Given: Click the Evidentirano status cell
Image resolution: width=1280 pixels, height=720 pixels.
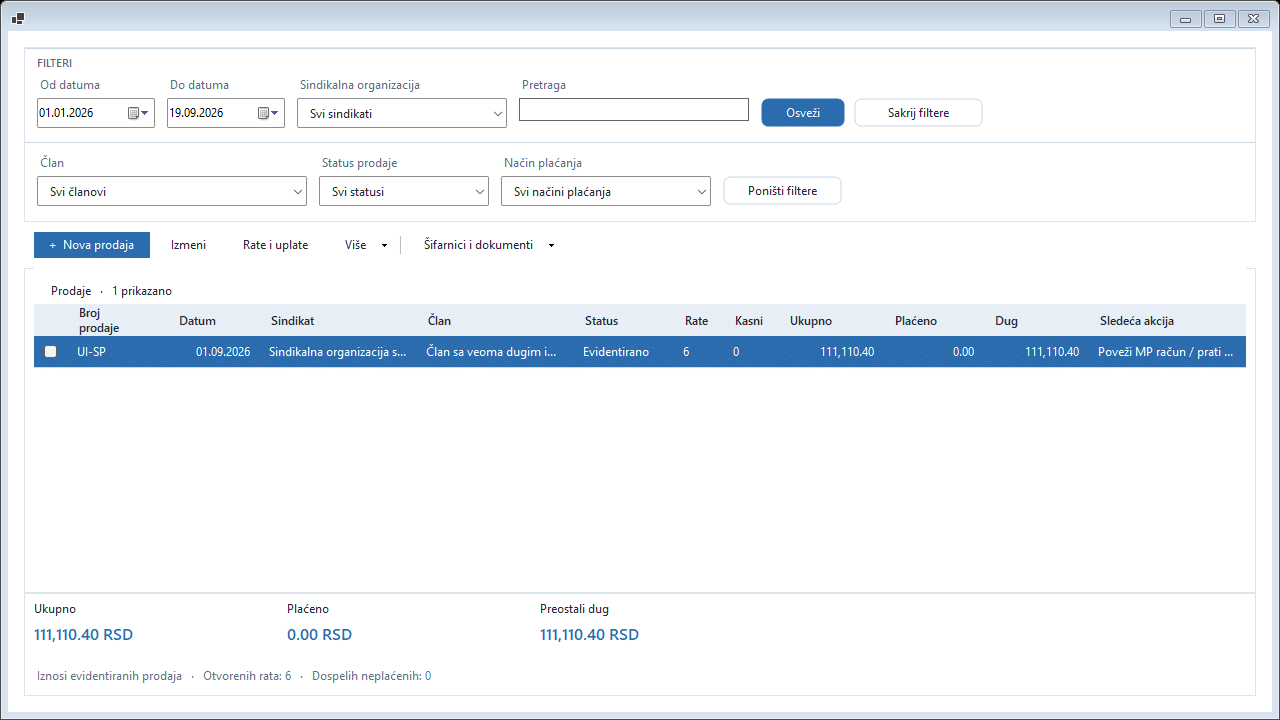Looking at the screenshot, I should (616, 352).
